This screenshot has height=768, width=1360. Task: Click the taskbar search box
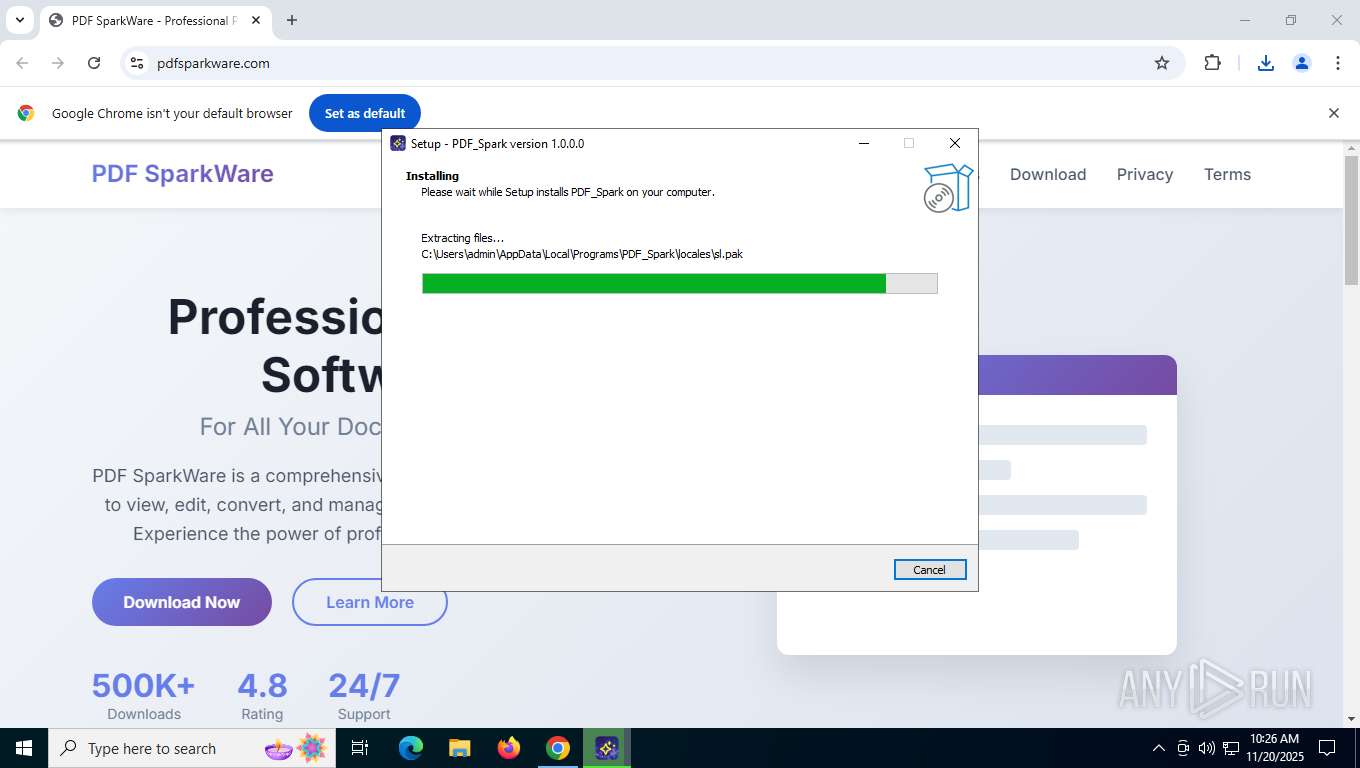pyautogui.click(x=191, y=748)
